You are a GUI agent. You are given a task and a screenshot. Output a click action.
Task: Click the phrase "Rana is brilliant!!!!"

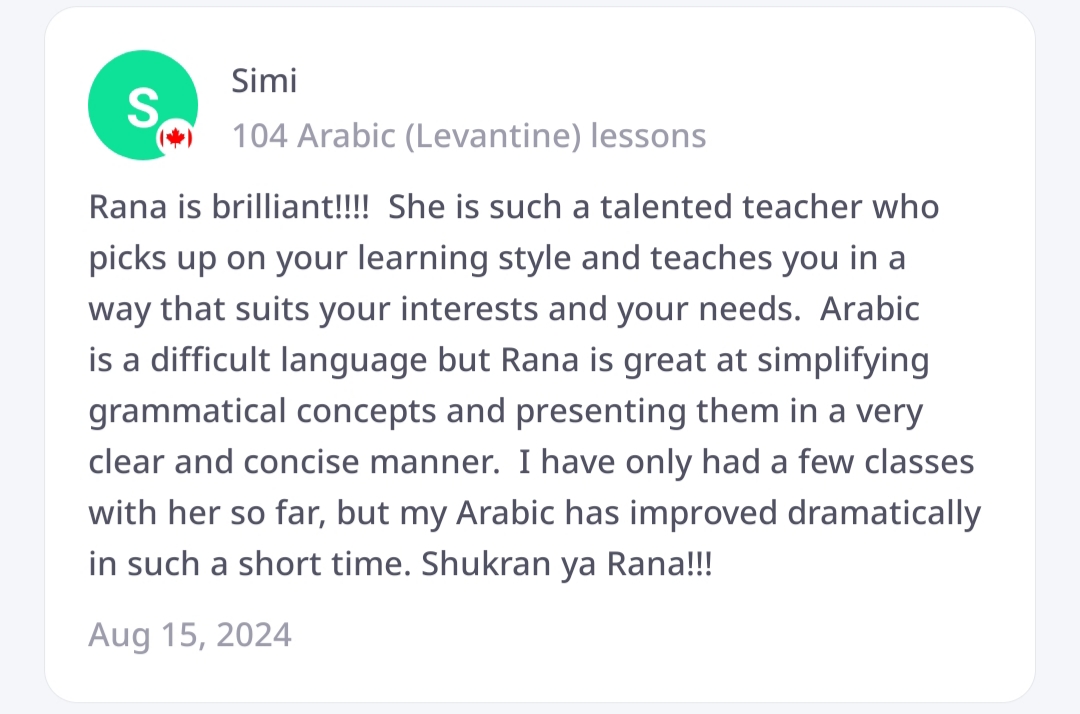[x=229, y=207]
